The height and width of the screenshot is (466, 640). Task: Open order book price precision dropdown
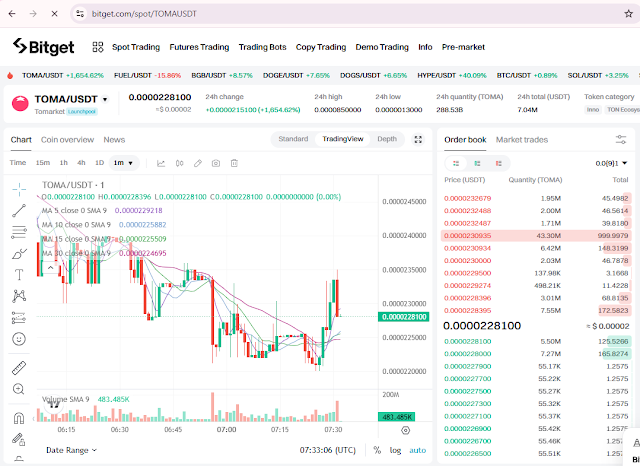point(611,163)
